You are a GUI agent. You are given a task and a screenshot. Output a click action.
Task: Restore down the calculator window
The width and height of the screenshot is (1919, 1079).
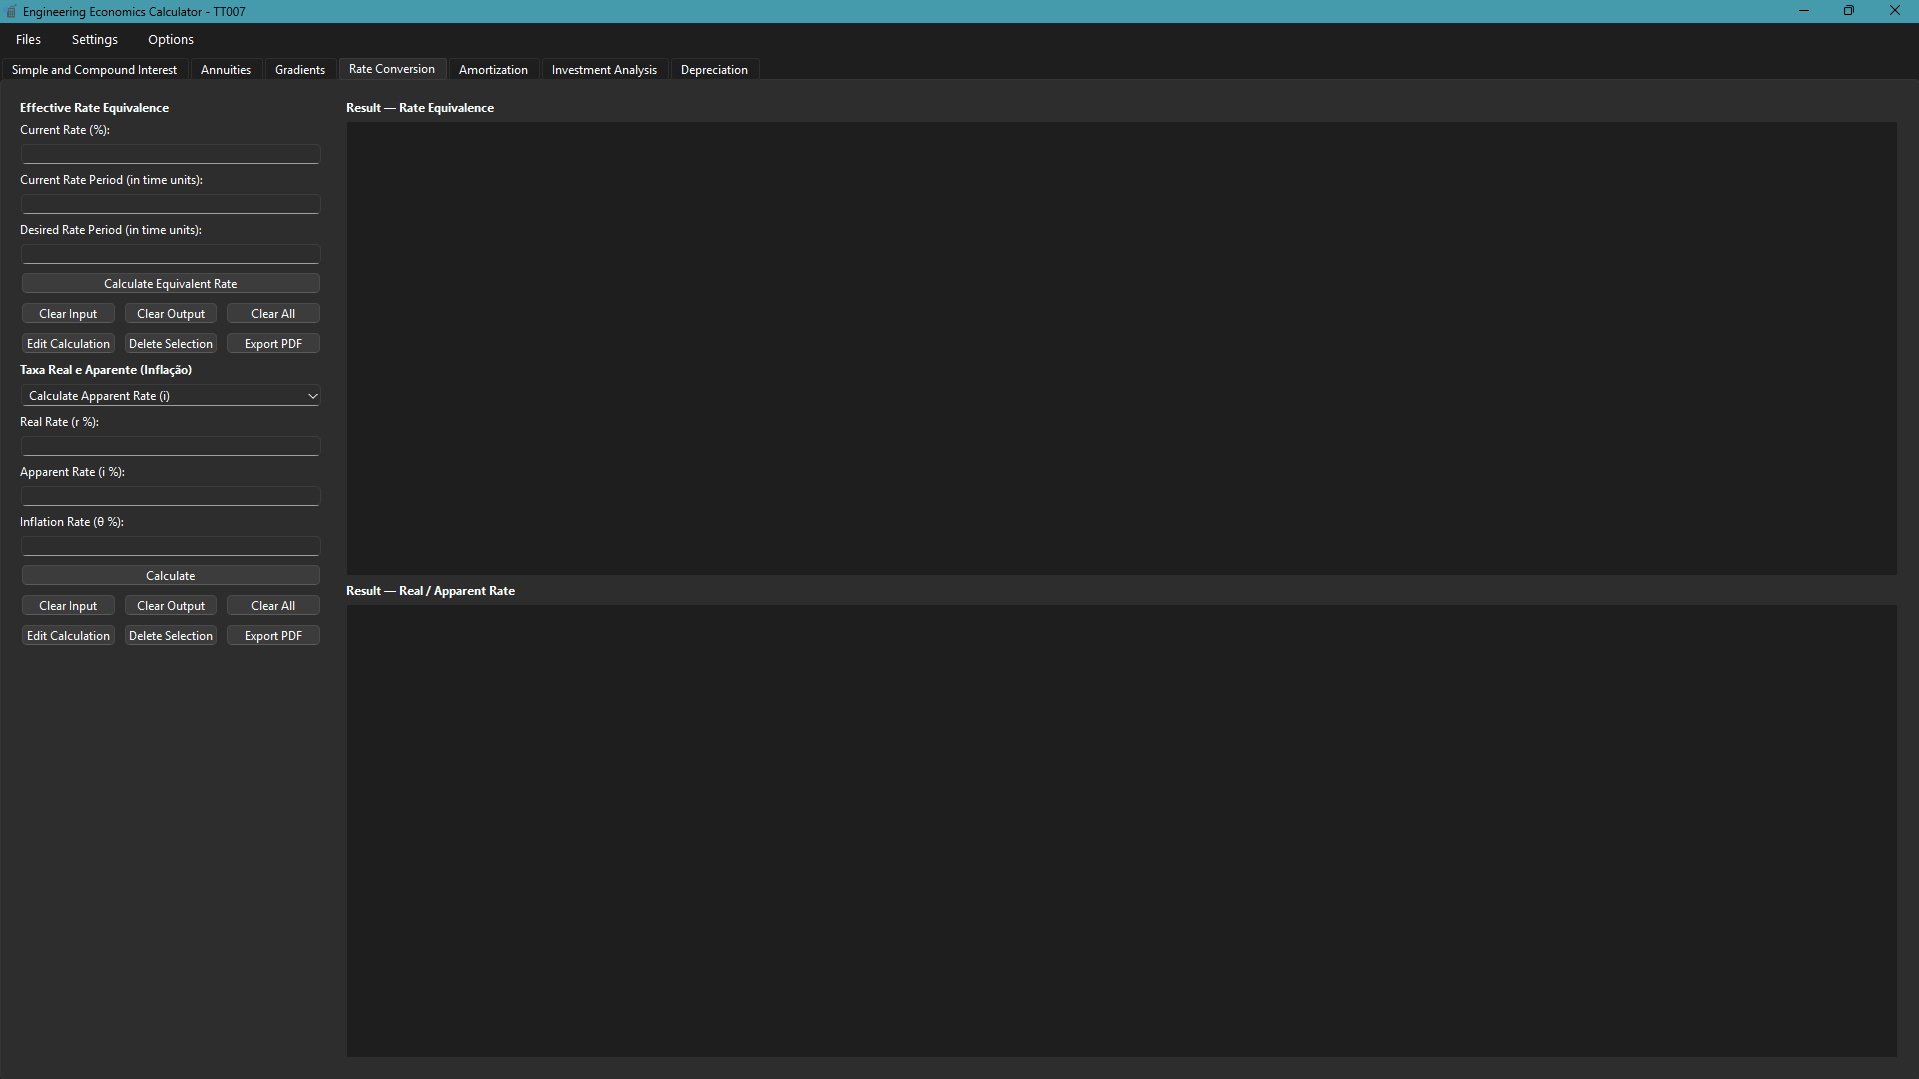[1849, 11]
